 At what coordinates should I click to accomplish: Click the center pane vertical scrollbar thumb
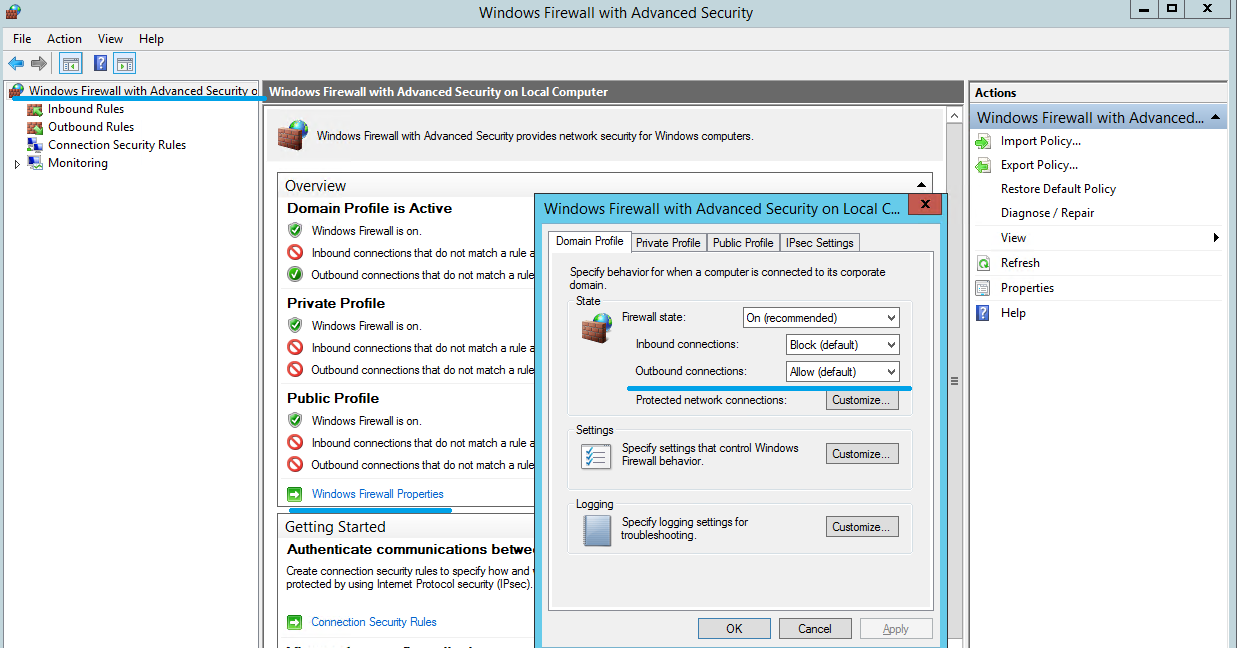[x=954, y=381]
